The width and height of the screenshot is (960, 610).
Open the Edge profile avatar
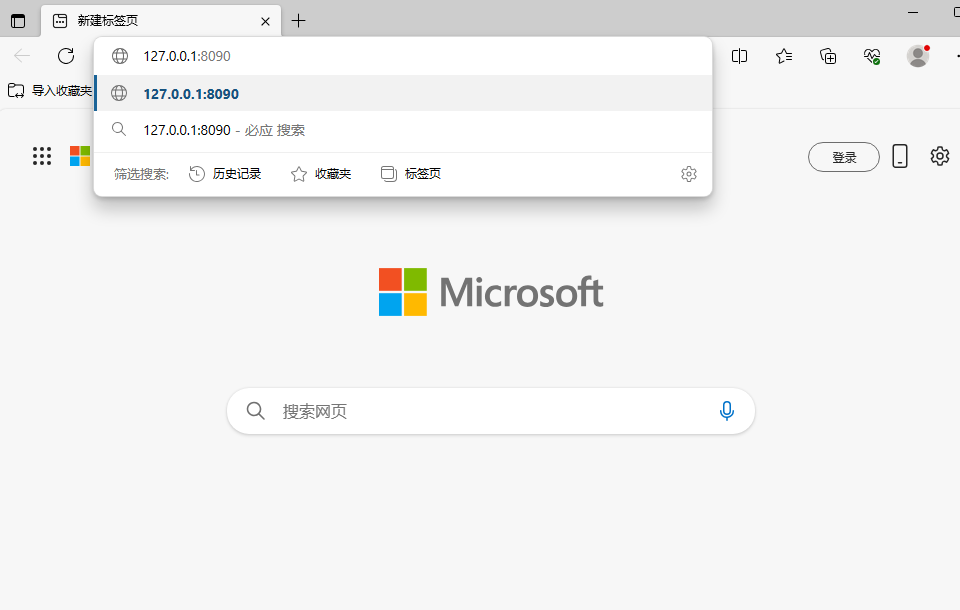coord(918,56)
